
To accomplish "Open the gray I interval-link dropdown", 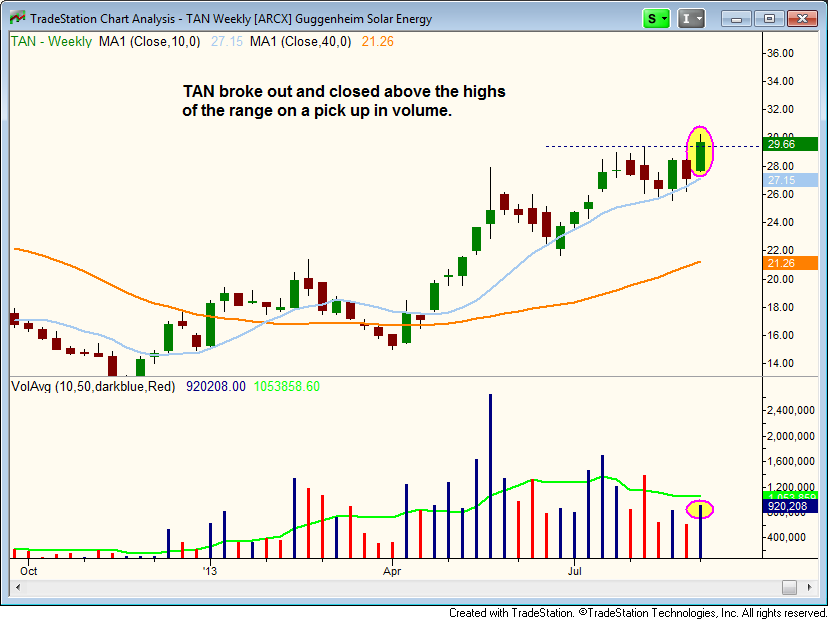I will (691, 19).
